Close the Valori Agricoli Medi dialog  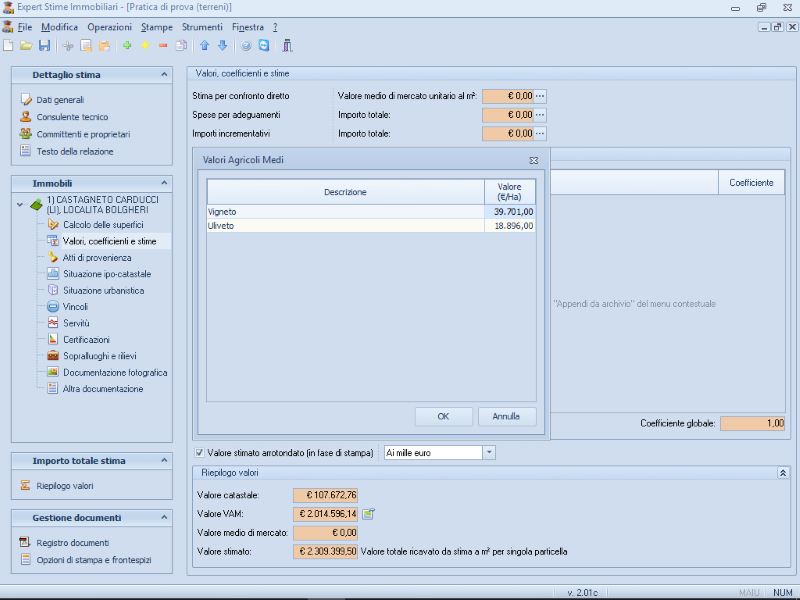pos(534,160)
